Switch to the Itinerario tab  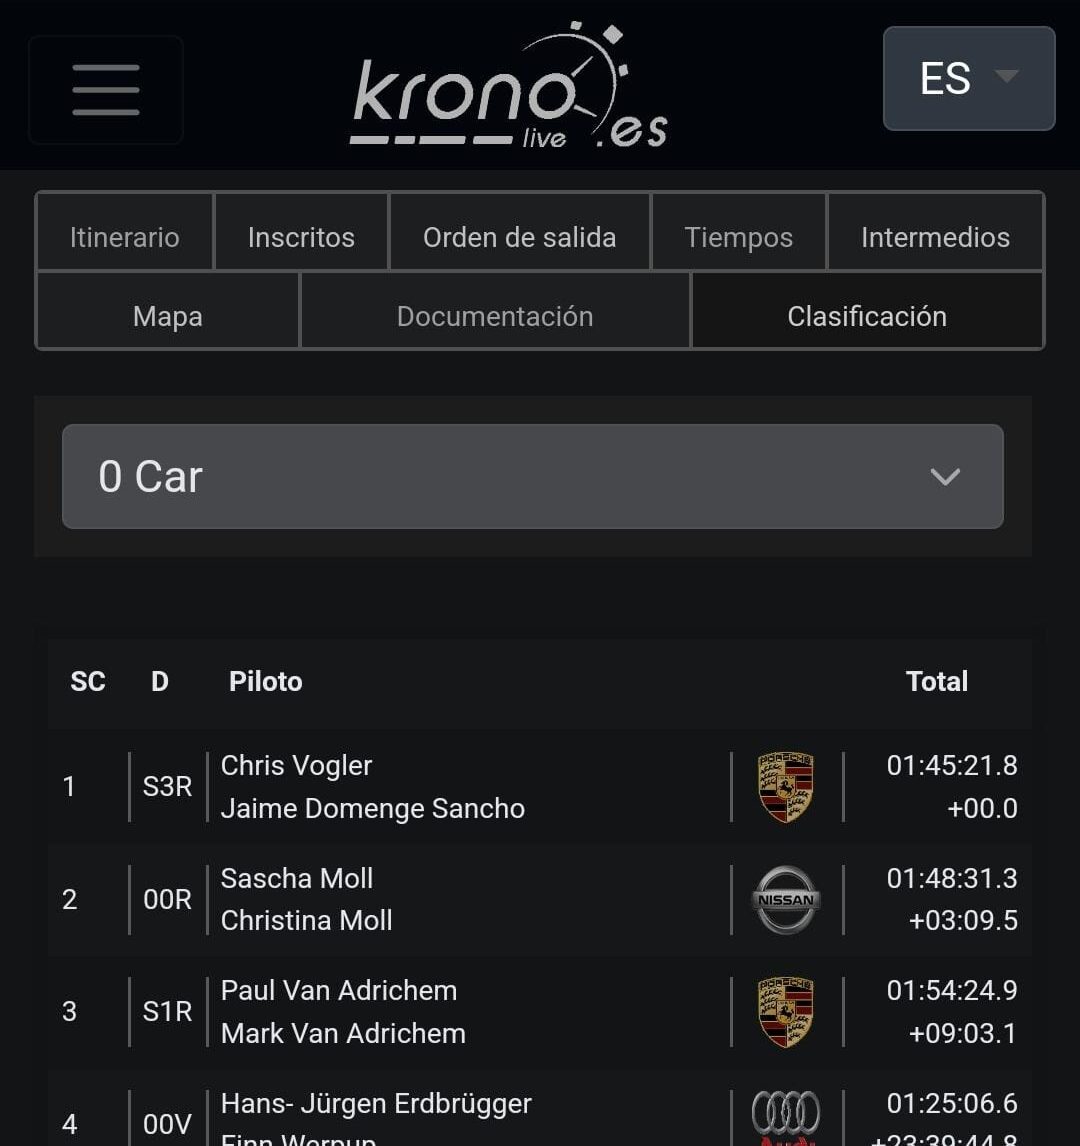[125, 237]
